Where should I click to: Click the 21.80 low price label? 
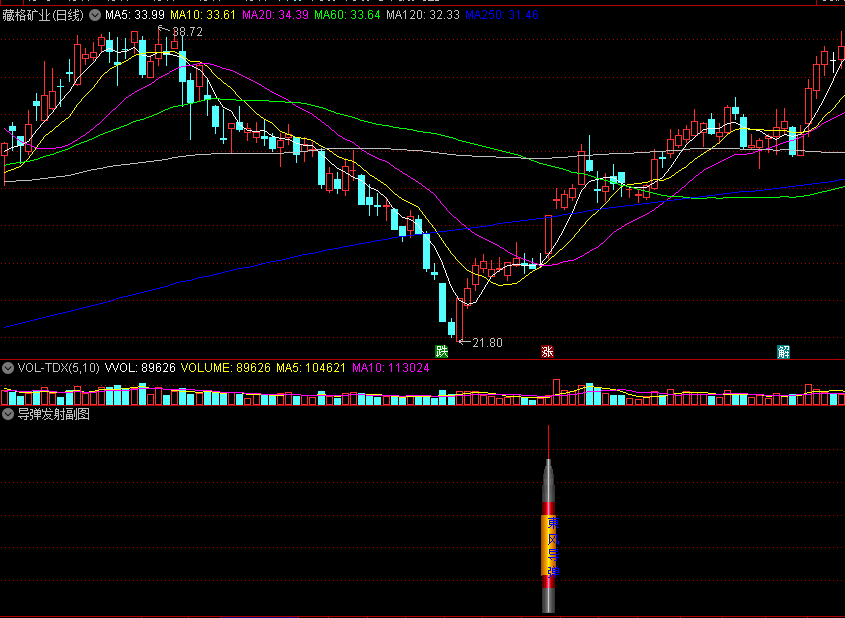point(487,343)
